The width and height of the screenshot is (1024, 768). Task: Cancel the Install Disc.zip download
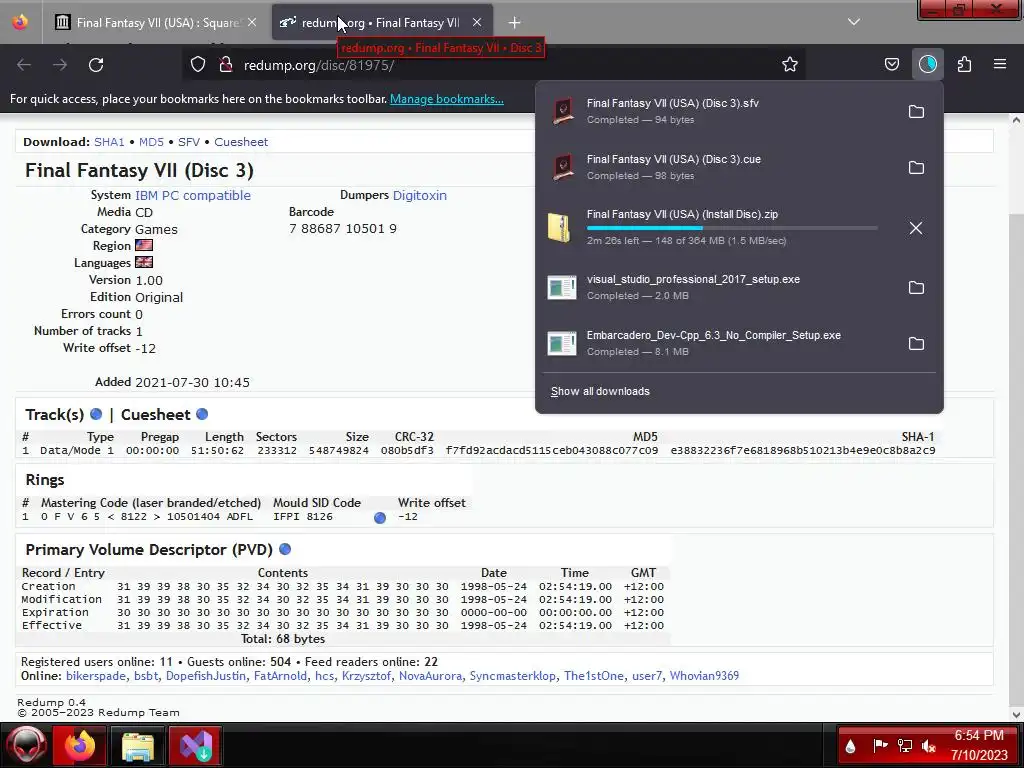916,228
